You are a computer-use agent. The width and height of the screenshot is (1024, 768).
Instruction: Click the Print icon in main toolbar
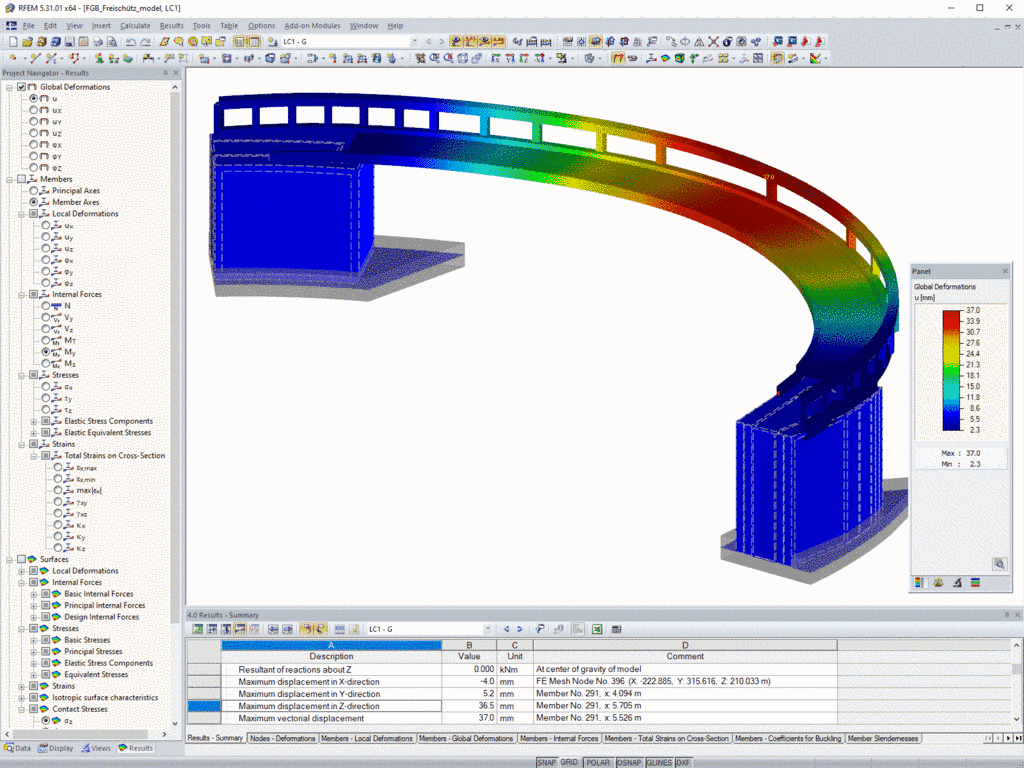pyautogui.click(x=98, y=42)
